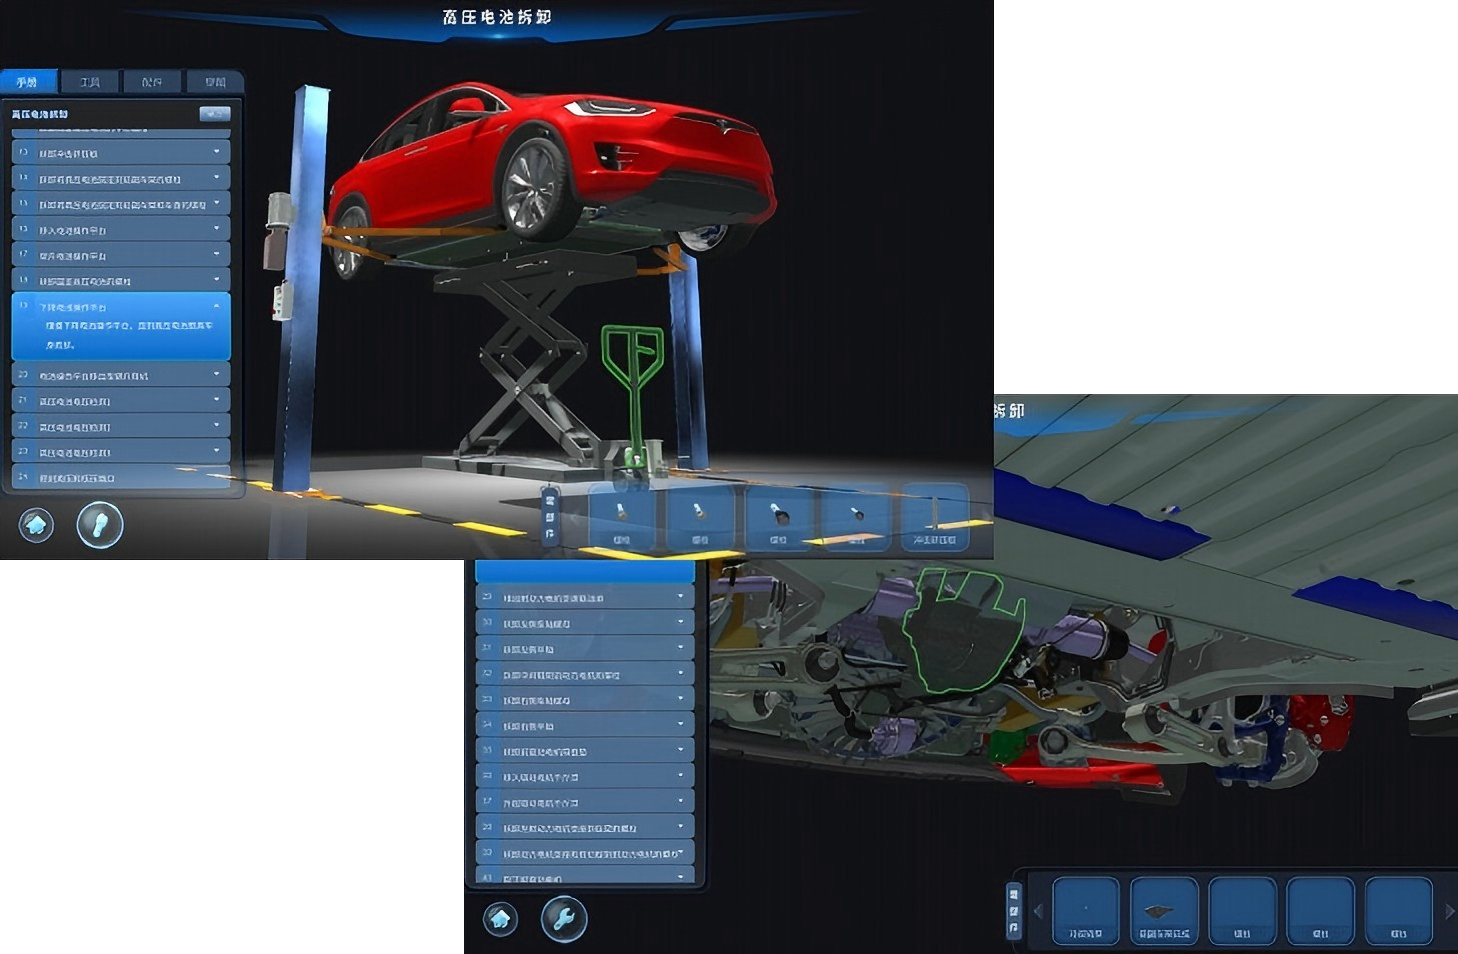
Task: Click the home icon in the red car window
Action: point(36,524)
